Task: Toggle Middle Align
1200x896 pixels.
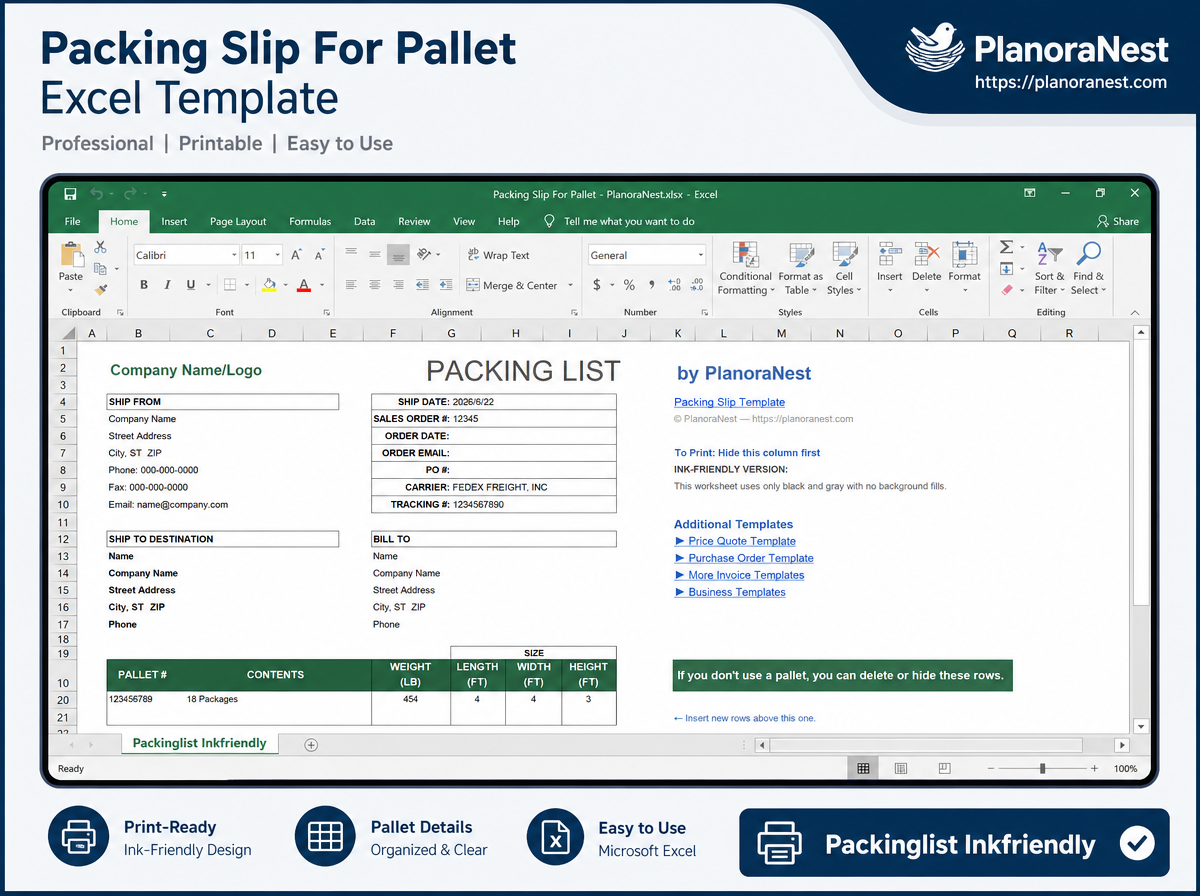Action: tap(374, 254)
